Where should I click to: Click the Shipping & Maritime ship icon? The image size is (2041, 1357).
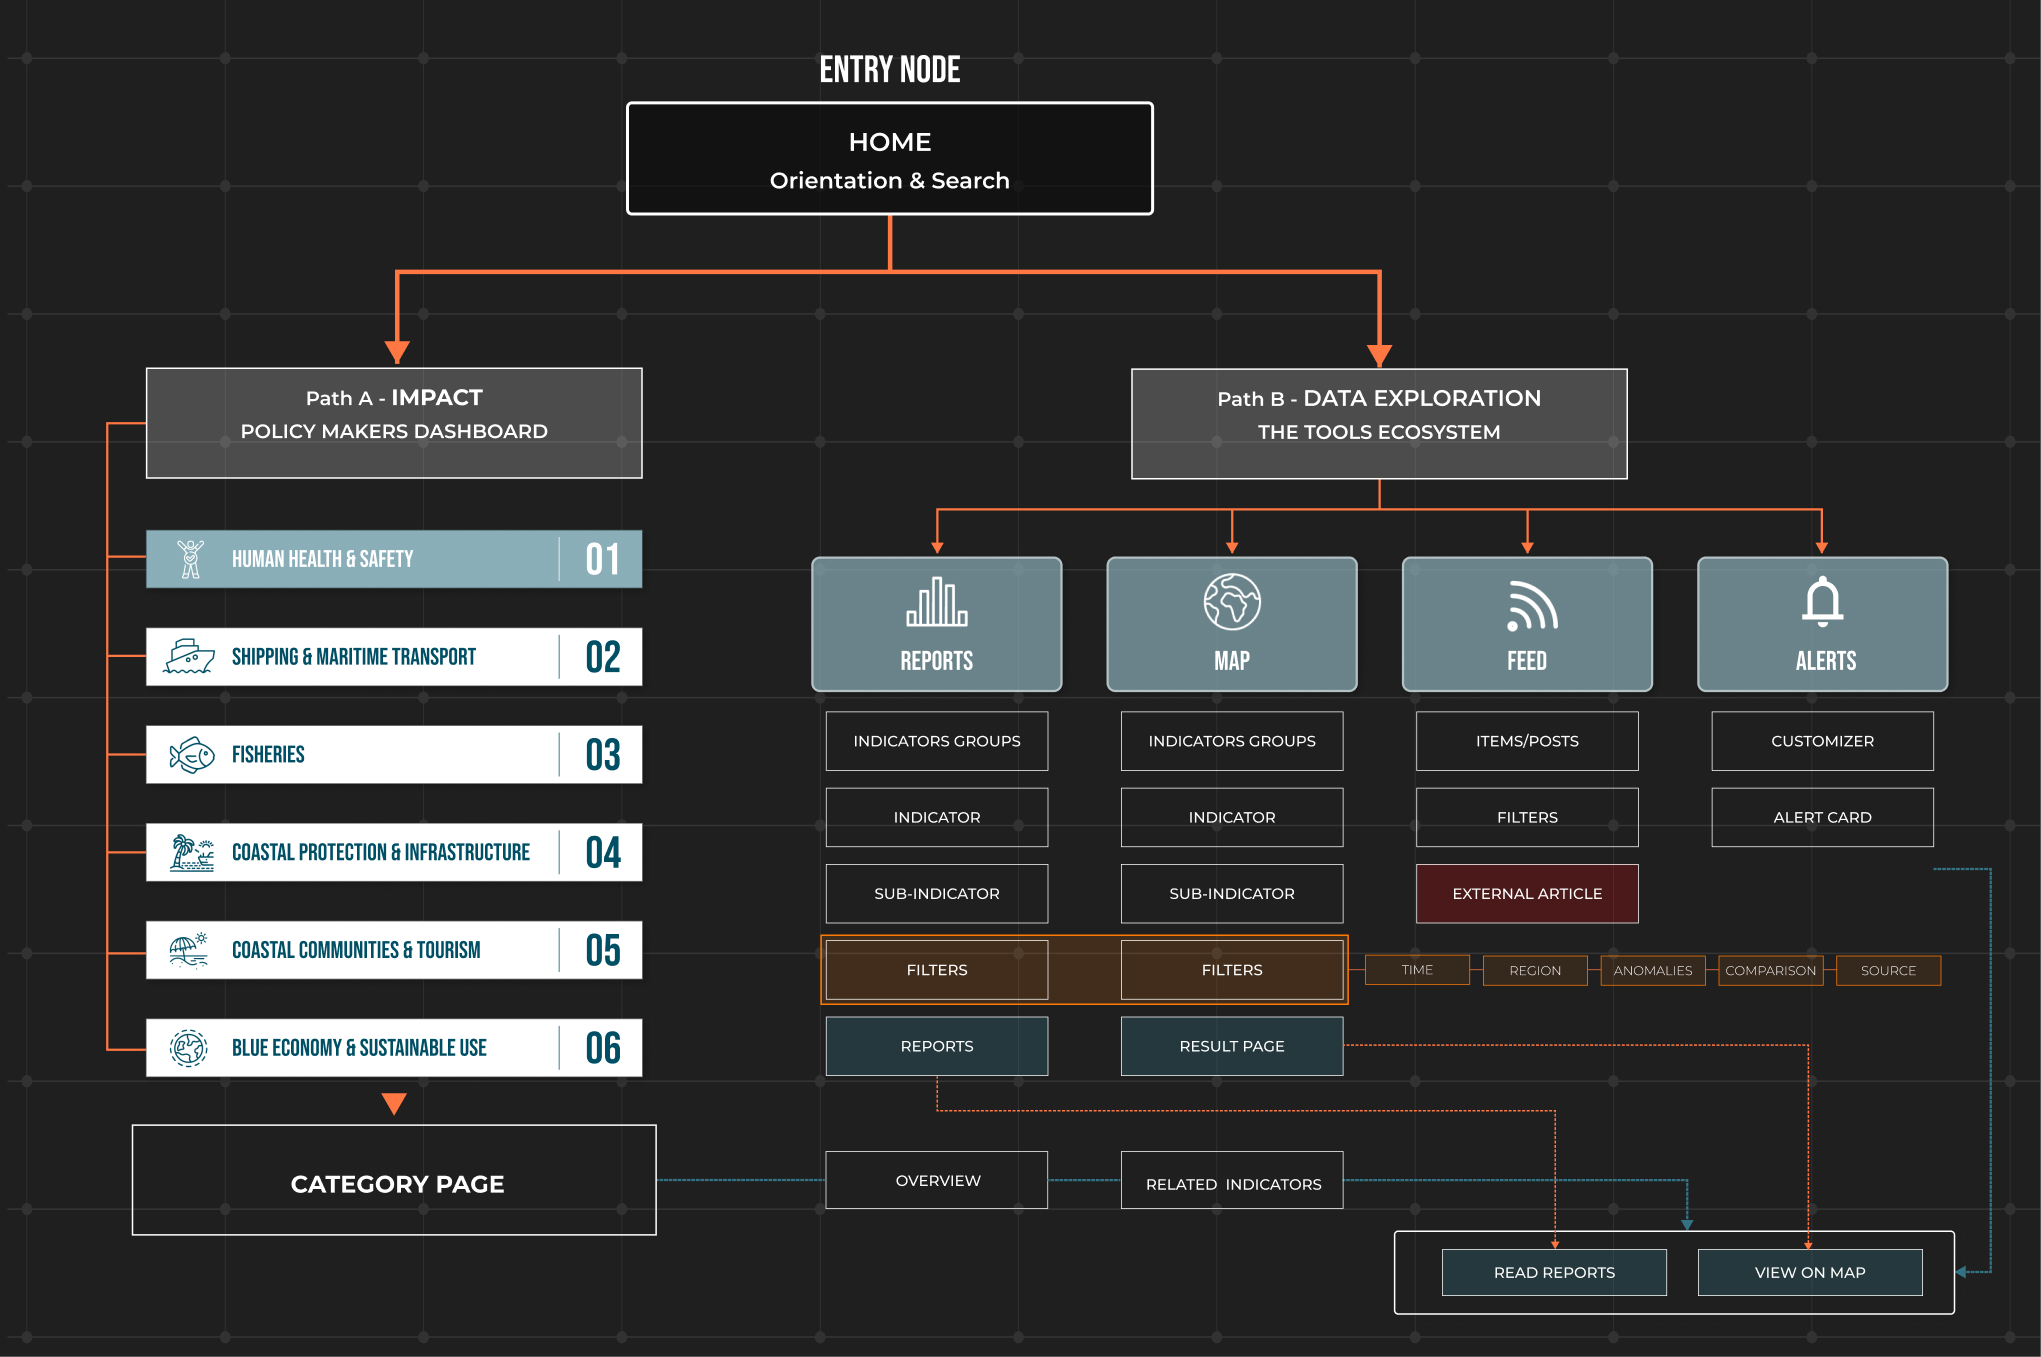click(x=189, y=657)
